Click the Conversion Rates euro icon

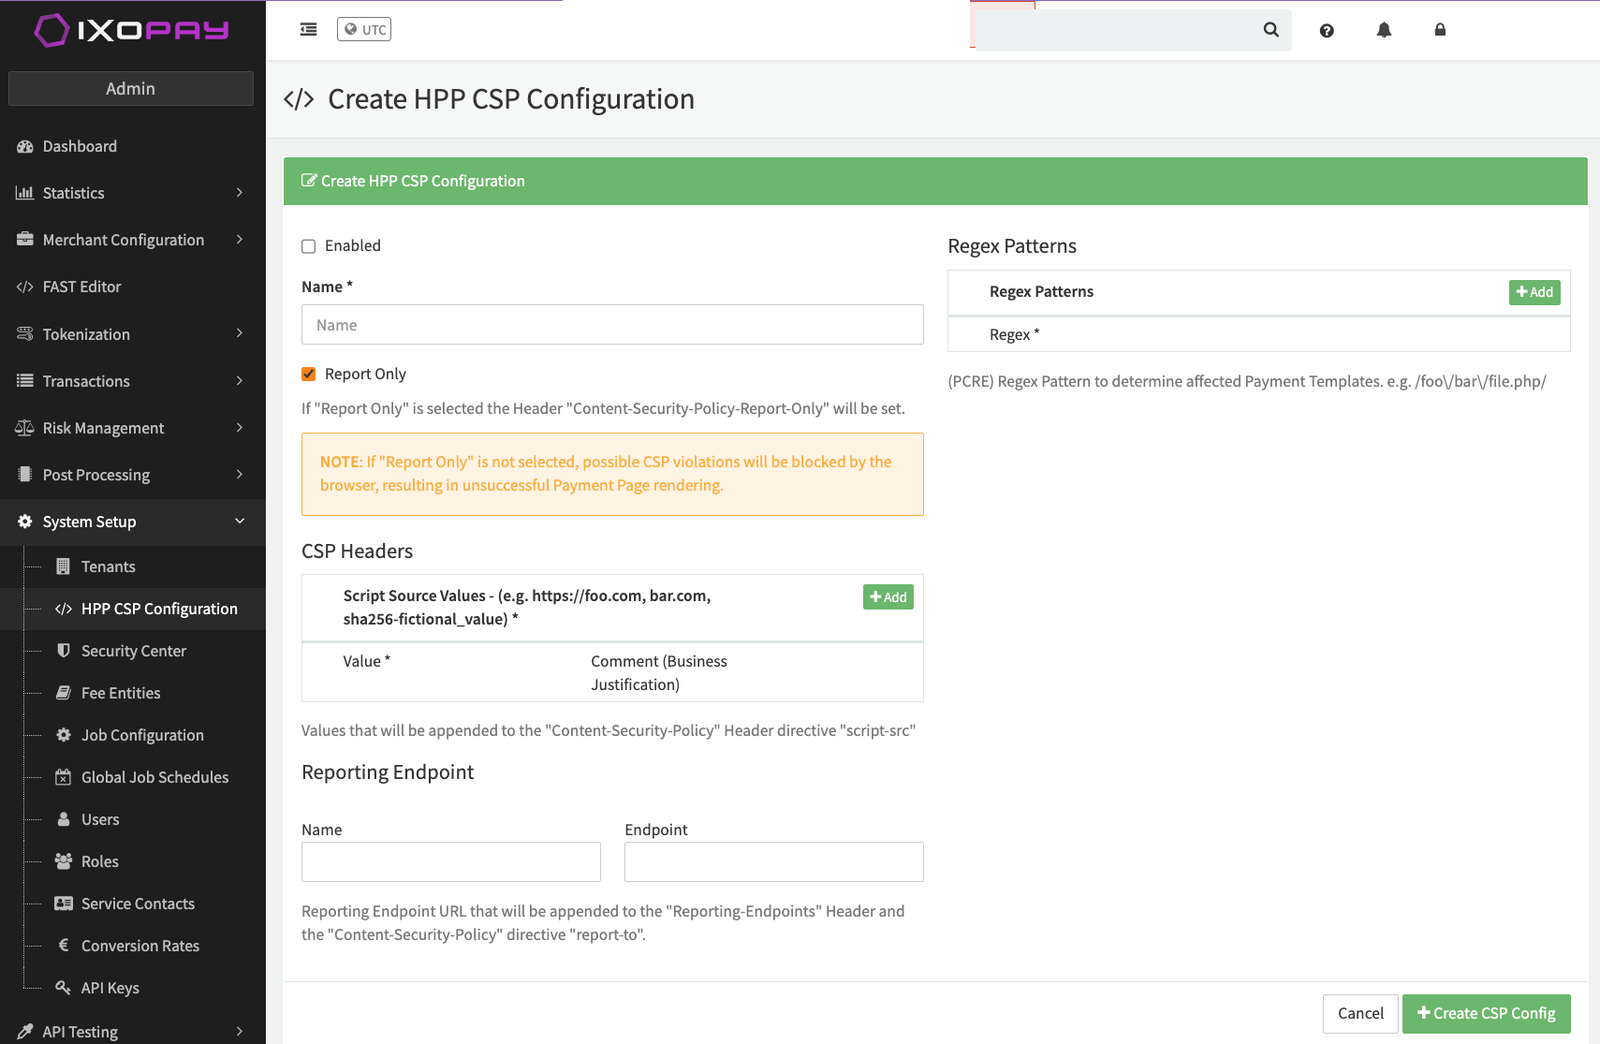point(63,945)
